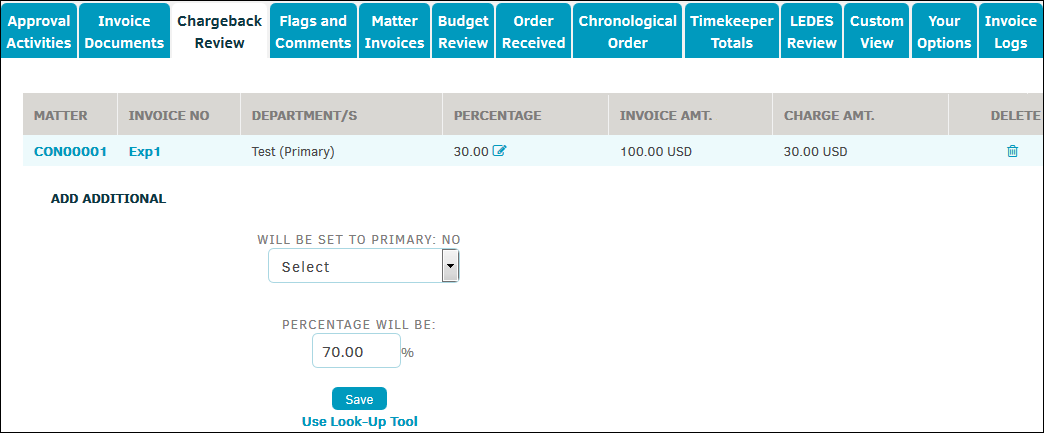
Task: Open the Select department combo box
Action: (x=364, y=266)
